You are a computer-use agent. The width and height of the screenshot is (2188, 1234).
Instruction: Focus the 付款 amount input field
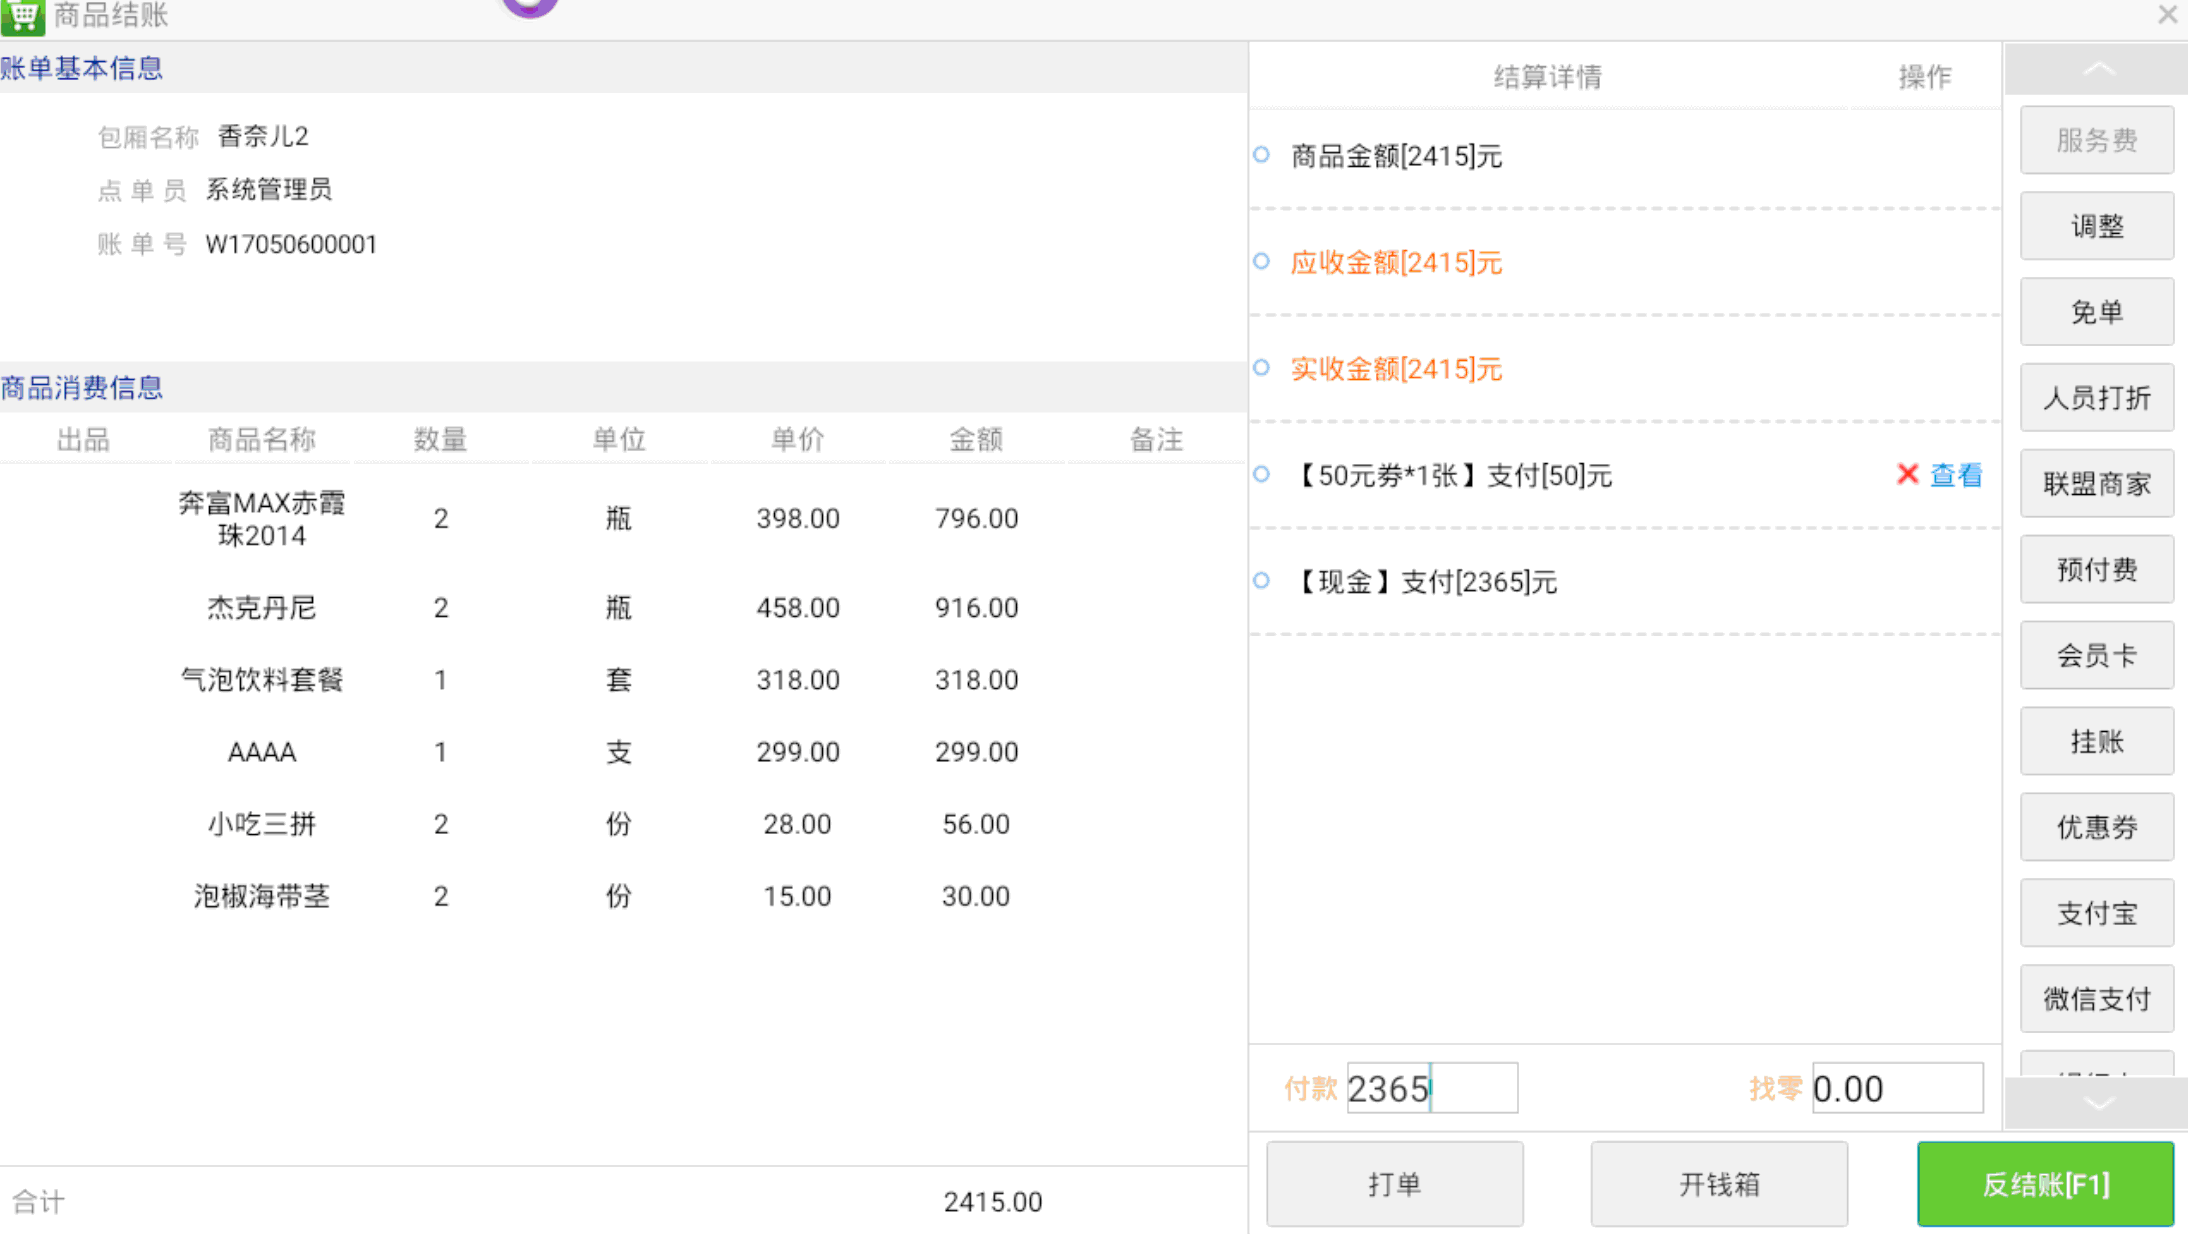tap(1432, 1088)
